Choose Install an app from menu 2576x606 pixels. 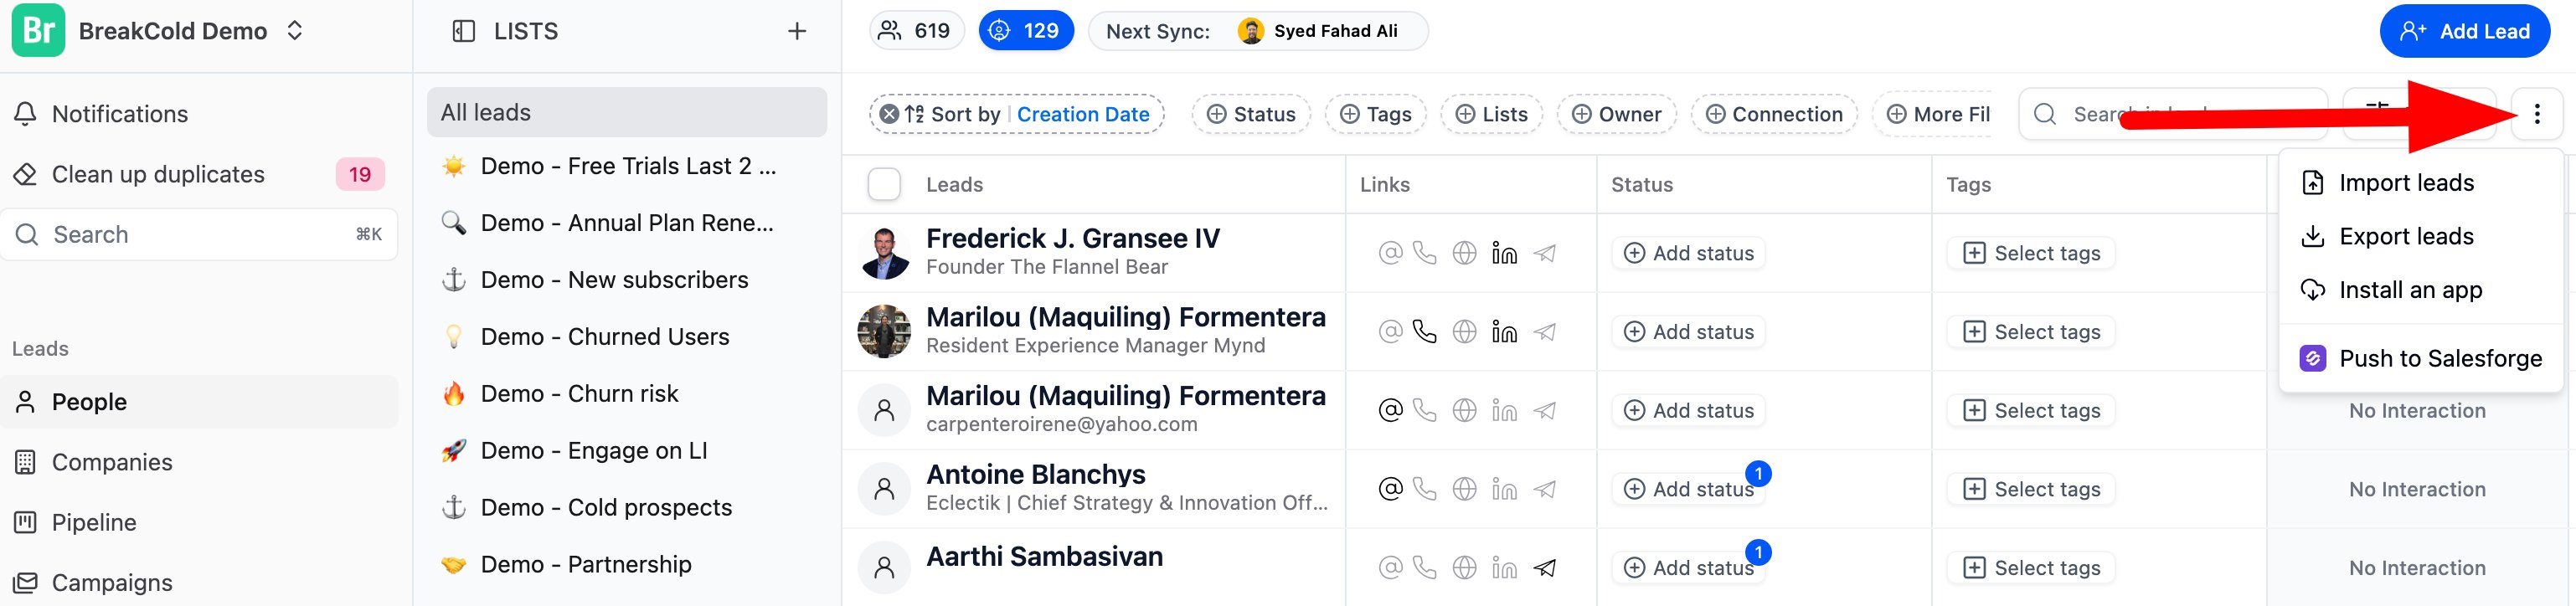click(x=2420, y=290)
